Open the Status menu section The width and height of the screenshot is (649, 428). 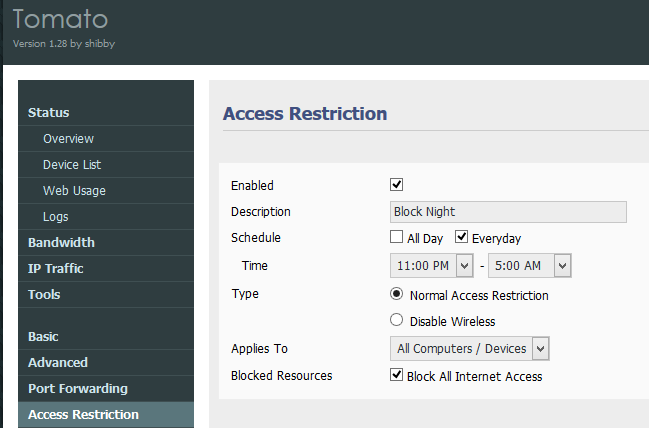coord(48,113)
